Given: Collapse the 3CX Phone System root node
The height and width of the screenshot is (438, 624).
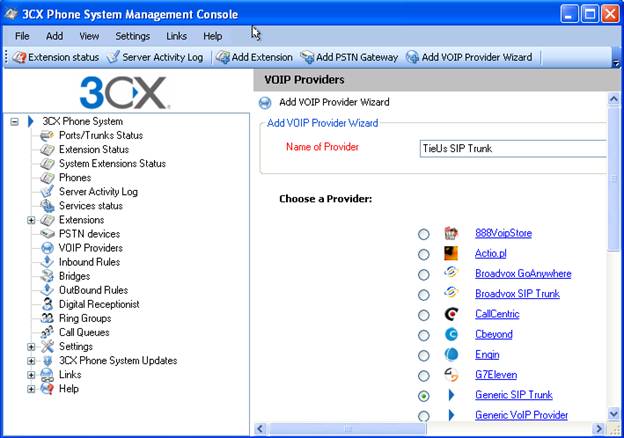Looking at the screenshot, I should tap(14, 122).
